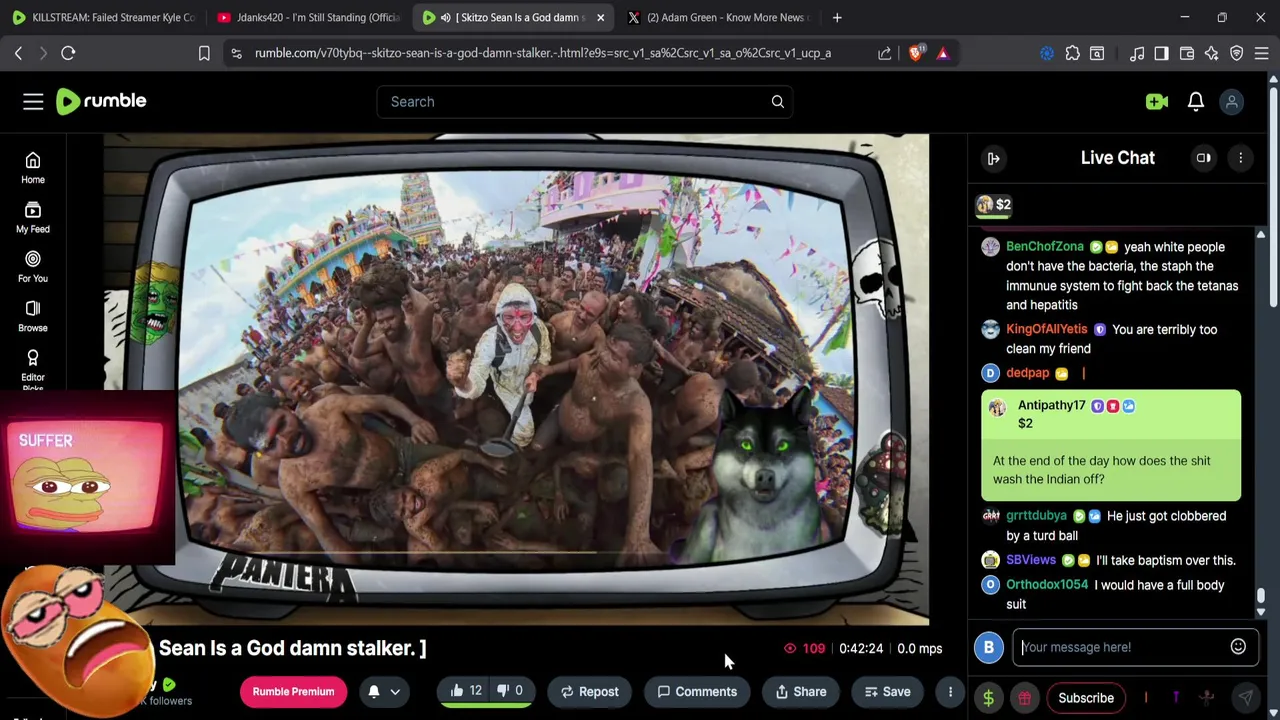1280x720 pixels.
Task: Click the gift subscription icon
Action: tap(1024, 698)
